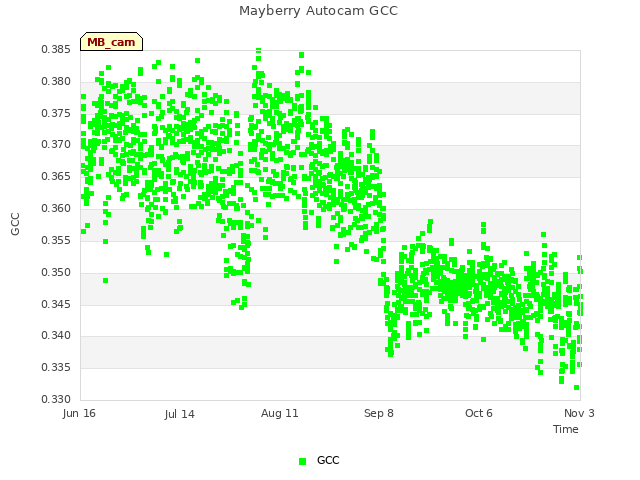The height and width of the screenshot is (480, 640).
Task: Click the green GCC legend swatch
Action: coord(302,461)
